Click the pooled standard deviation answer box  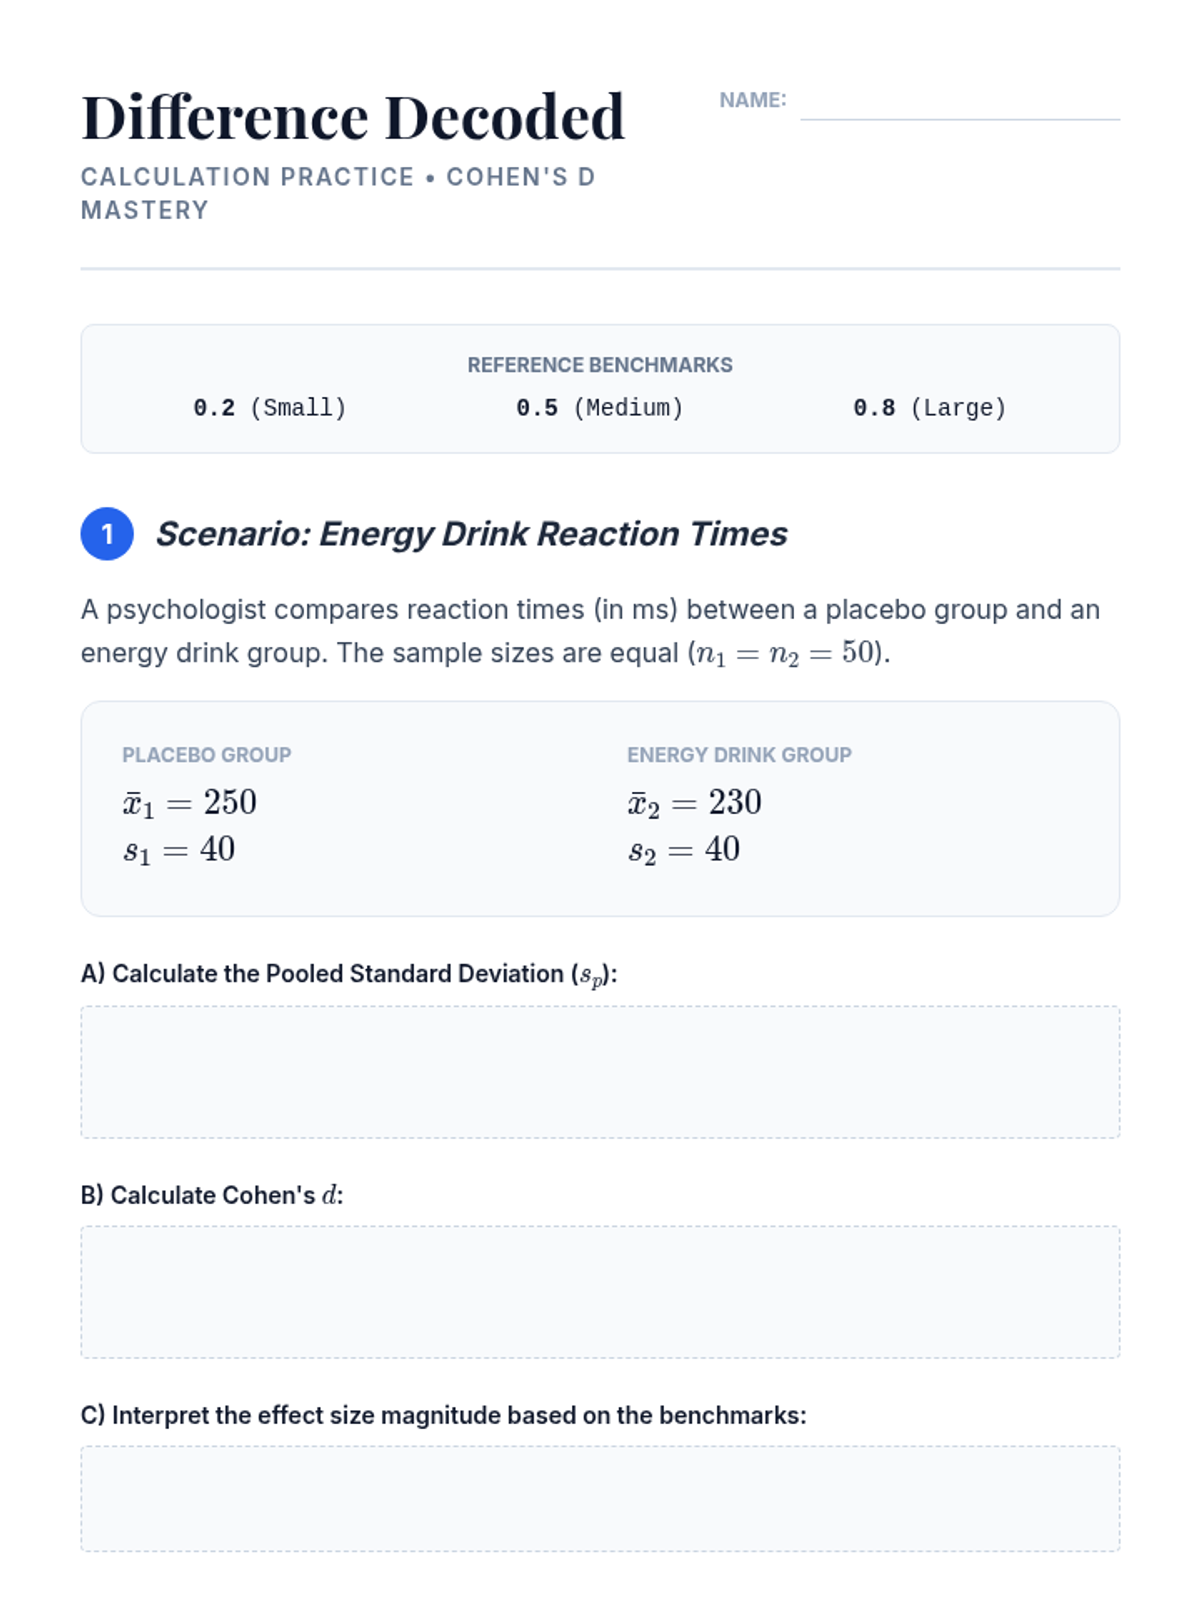pyautogui.click(x=600, y=1072)
